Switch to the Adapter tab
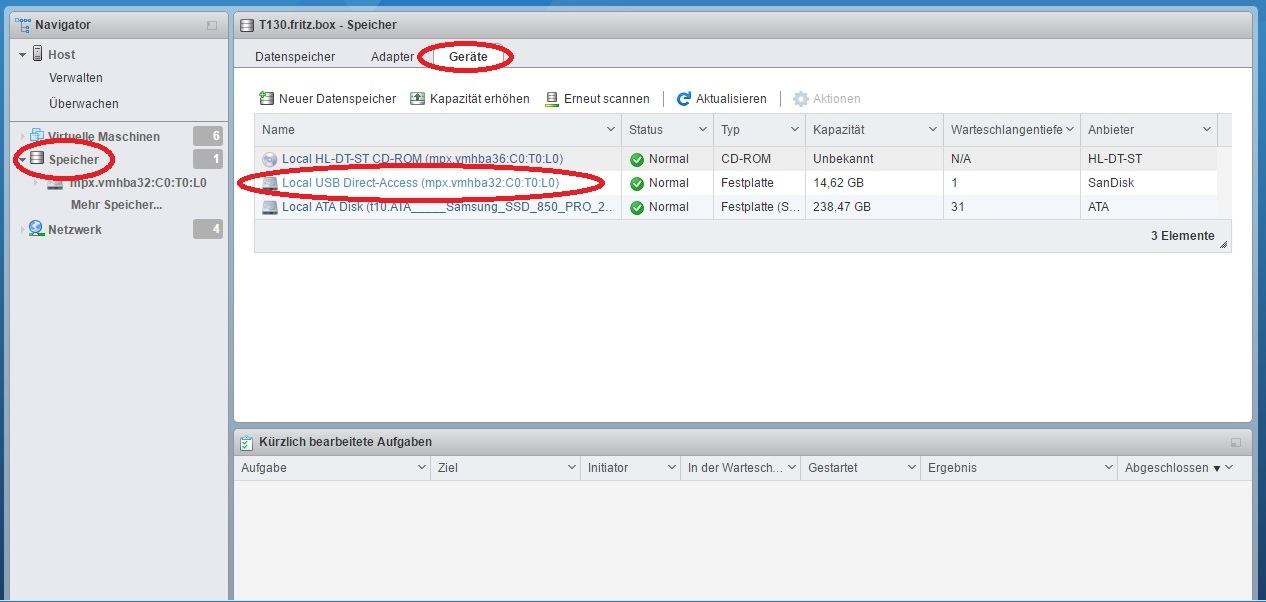1266x602 pixels. tap(392, 57)
